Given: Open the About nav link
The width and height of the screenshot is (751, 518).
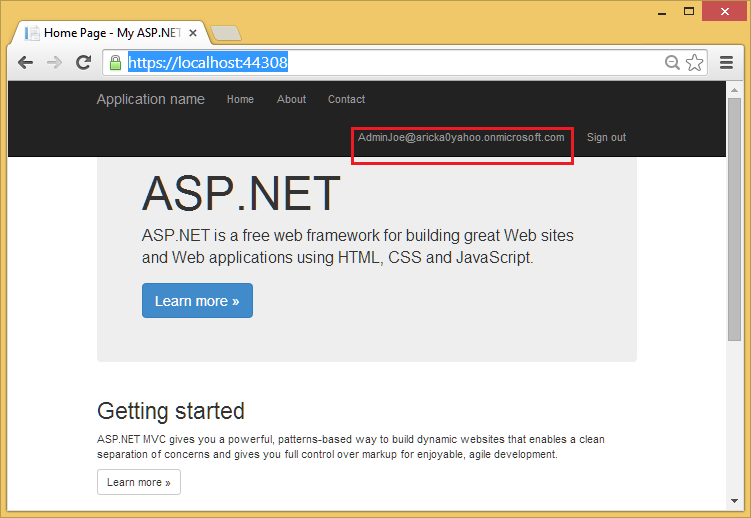Looking at the screenshot, I should click(x=291, y=99).
